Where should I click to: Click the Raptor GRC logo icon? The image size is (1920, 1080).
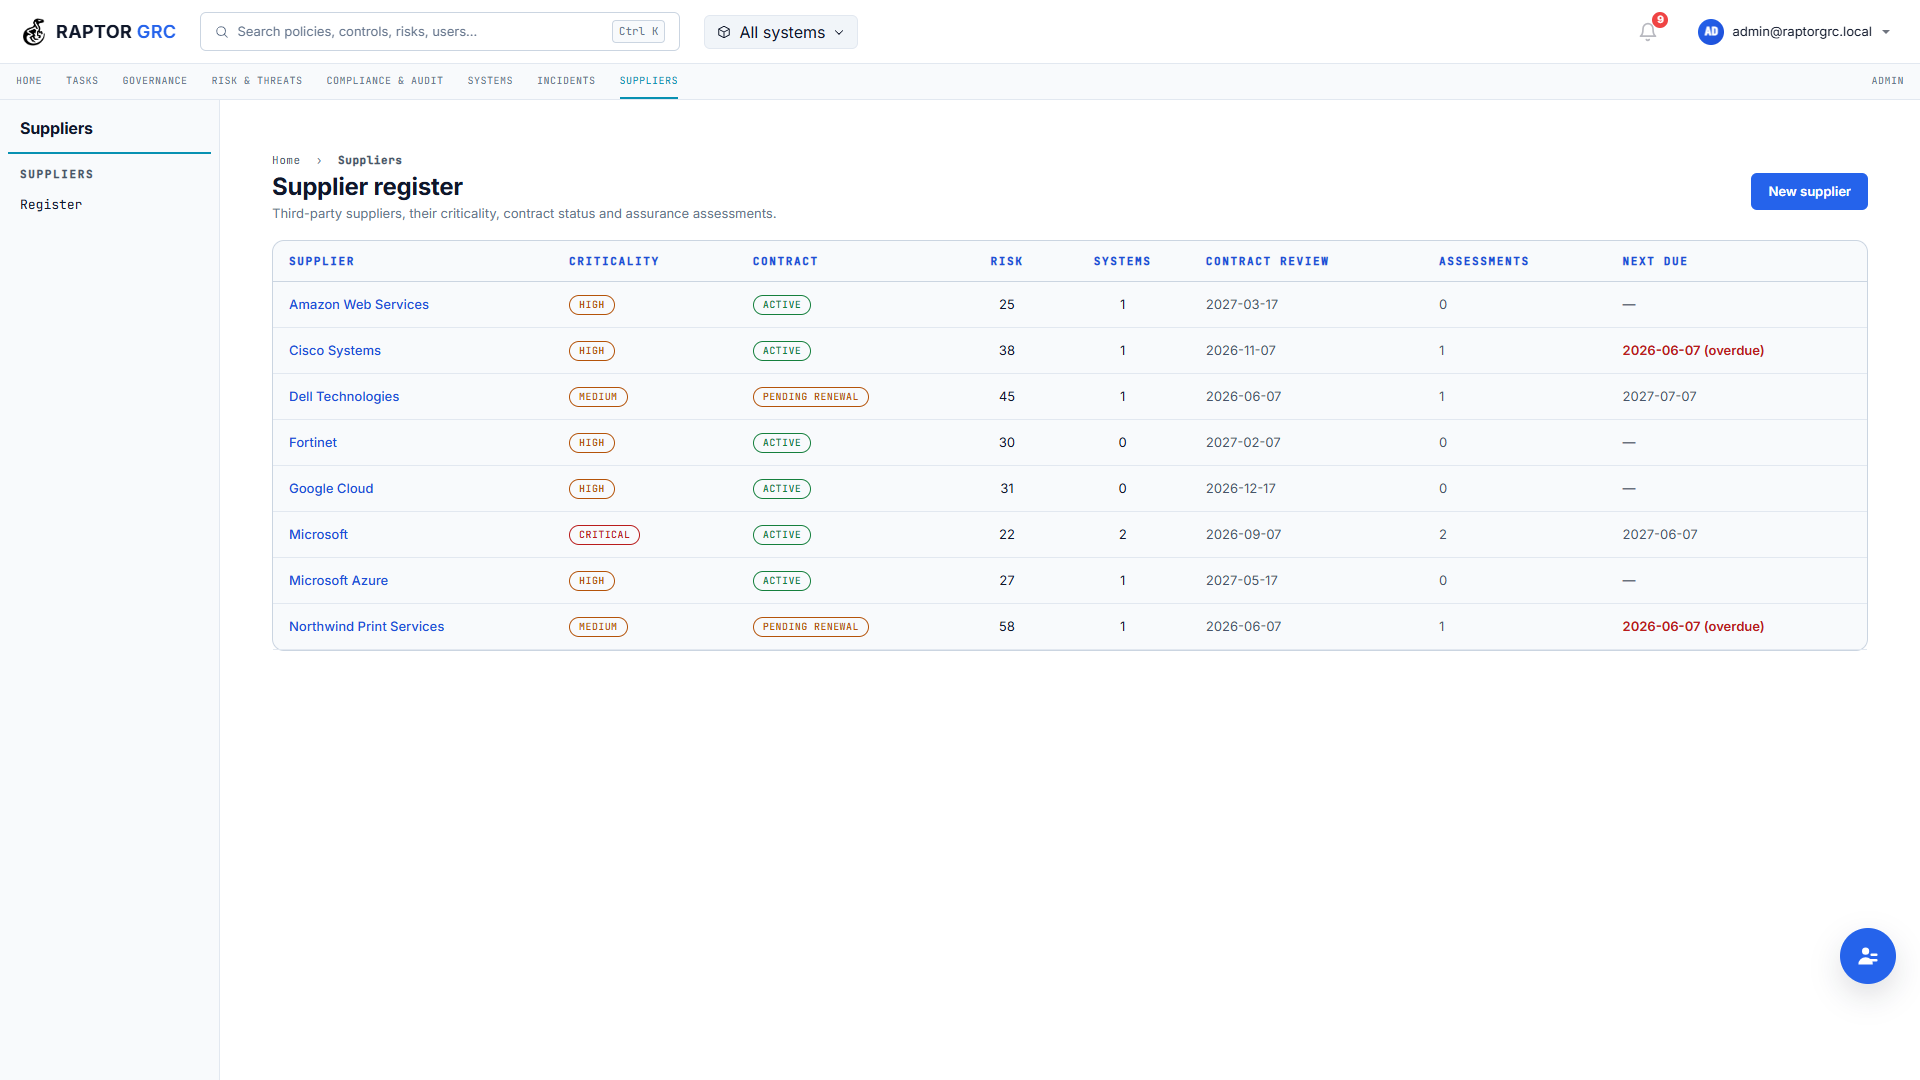[34, 32]
